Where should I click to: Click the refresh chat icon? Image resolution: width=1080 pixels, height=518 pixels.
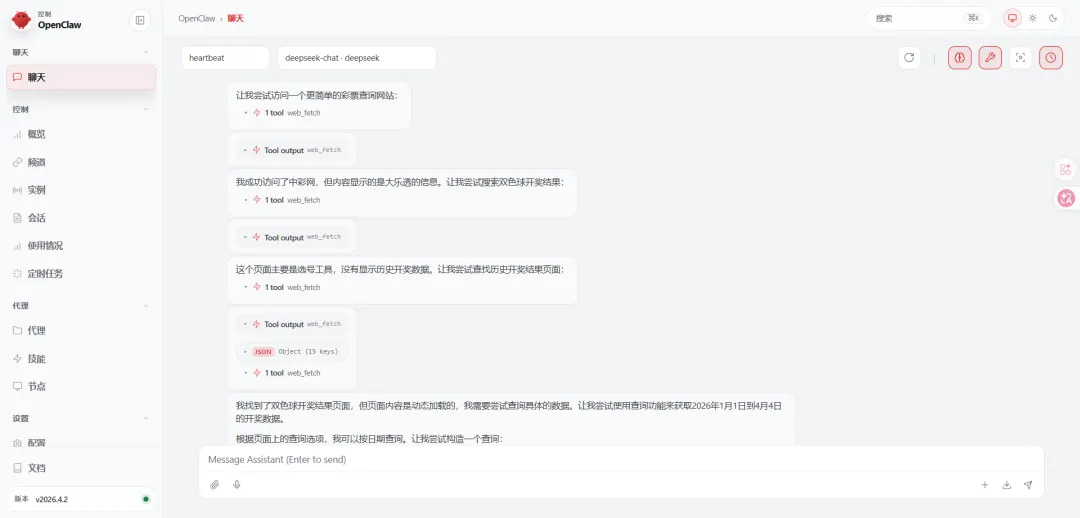pos(909,58)
